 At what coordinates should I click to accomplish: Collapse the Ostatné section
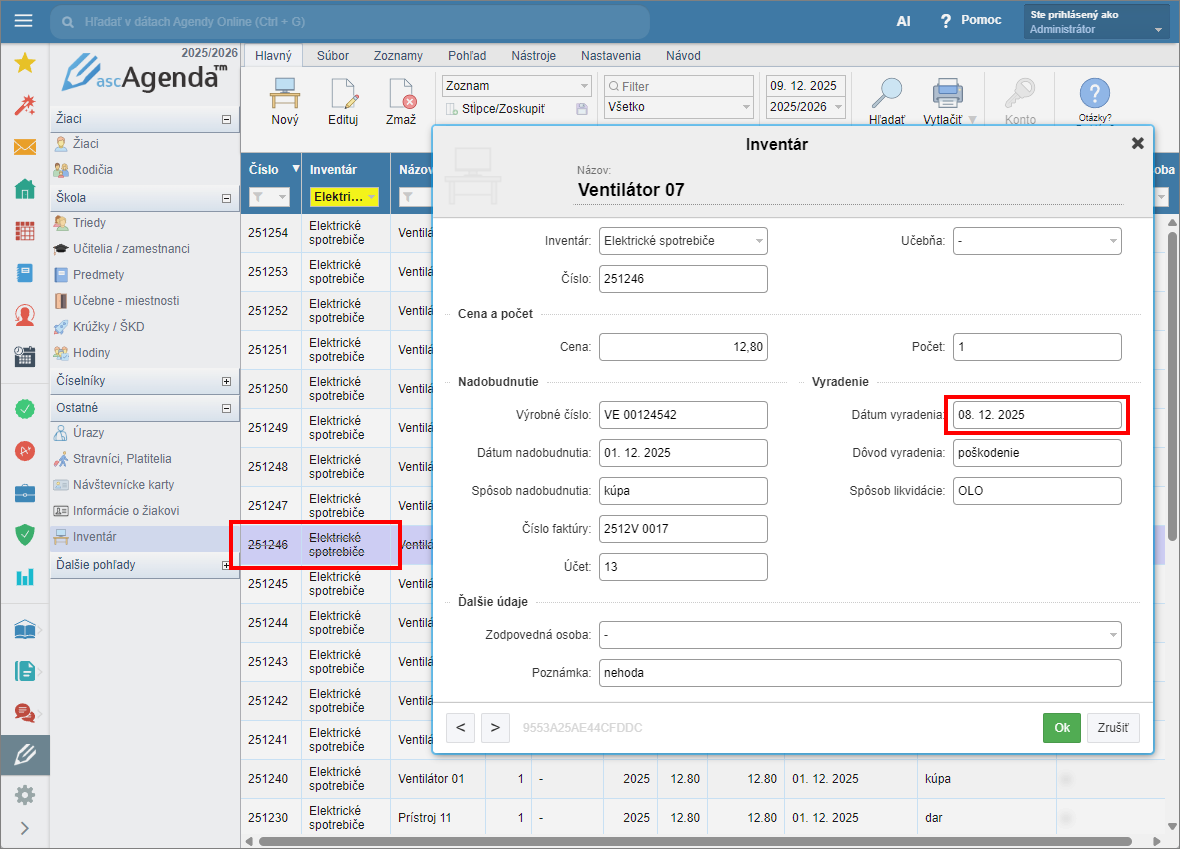(227, 408)
